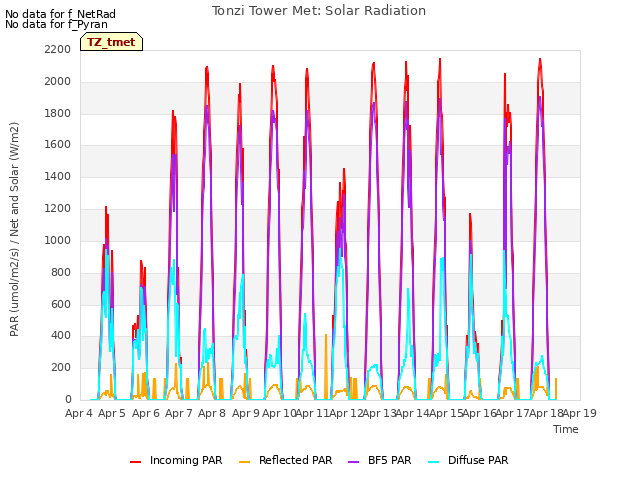
Task: Select the Reflected PAR legend label
Action: point(296,460)
